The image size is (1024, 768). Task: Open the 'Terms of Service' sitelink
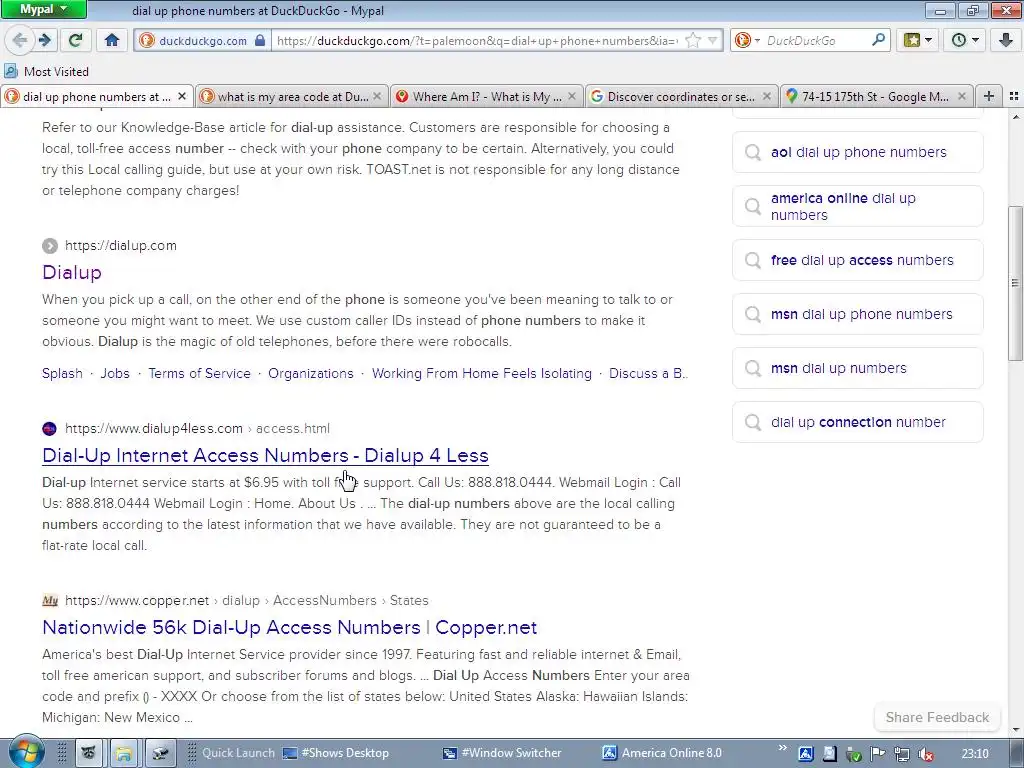pyautogui.click(x=199, y=374)
